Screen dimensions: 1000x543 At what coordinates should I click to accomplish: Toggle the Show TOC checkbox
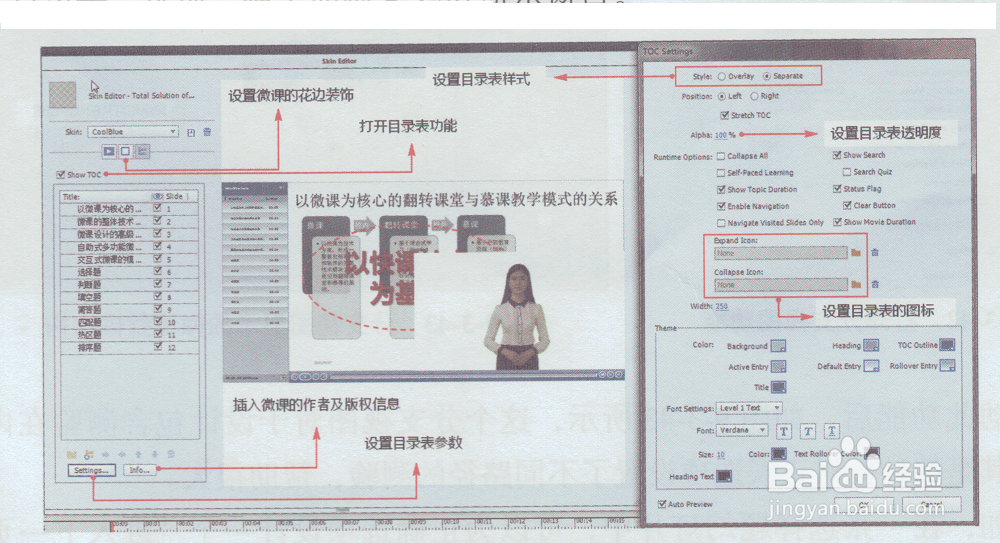tap(61, 174)
